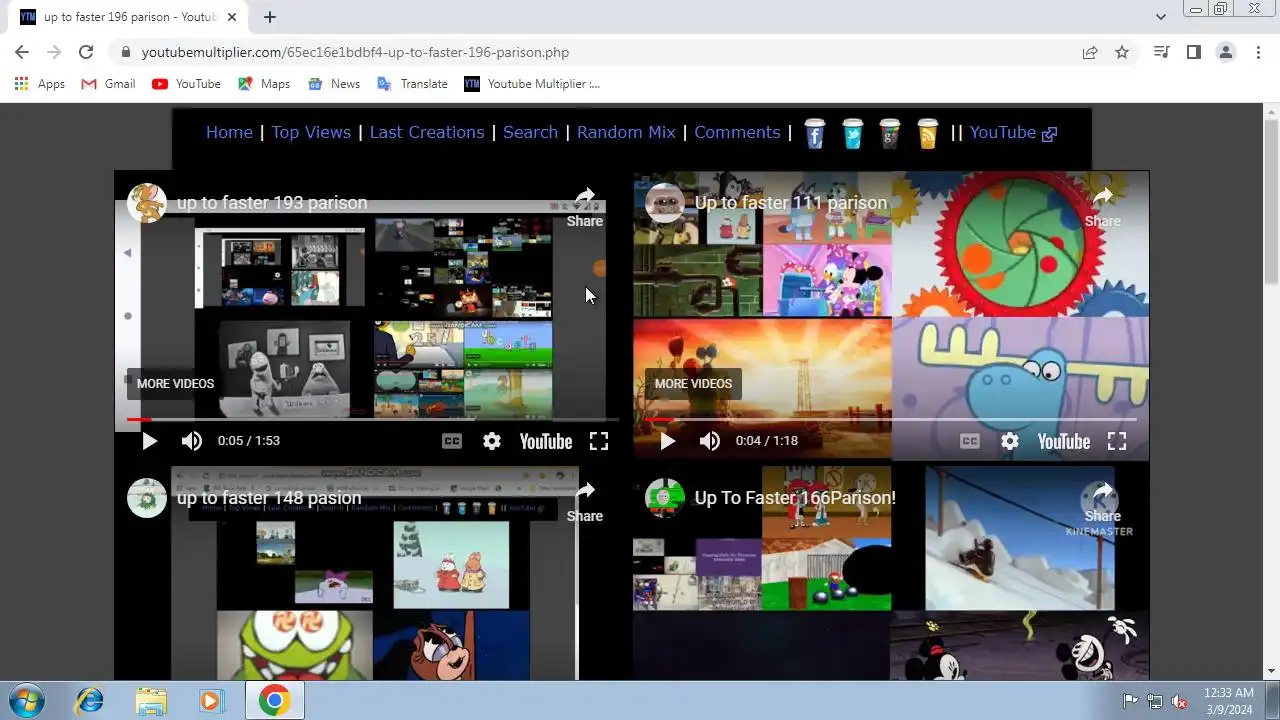Screen dimensions: 1280x720
Task: Open the external YouTube link
Action: 1013,132
